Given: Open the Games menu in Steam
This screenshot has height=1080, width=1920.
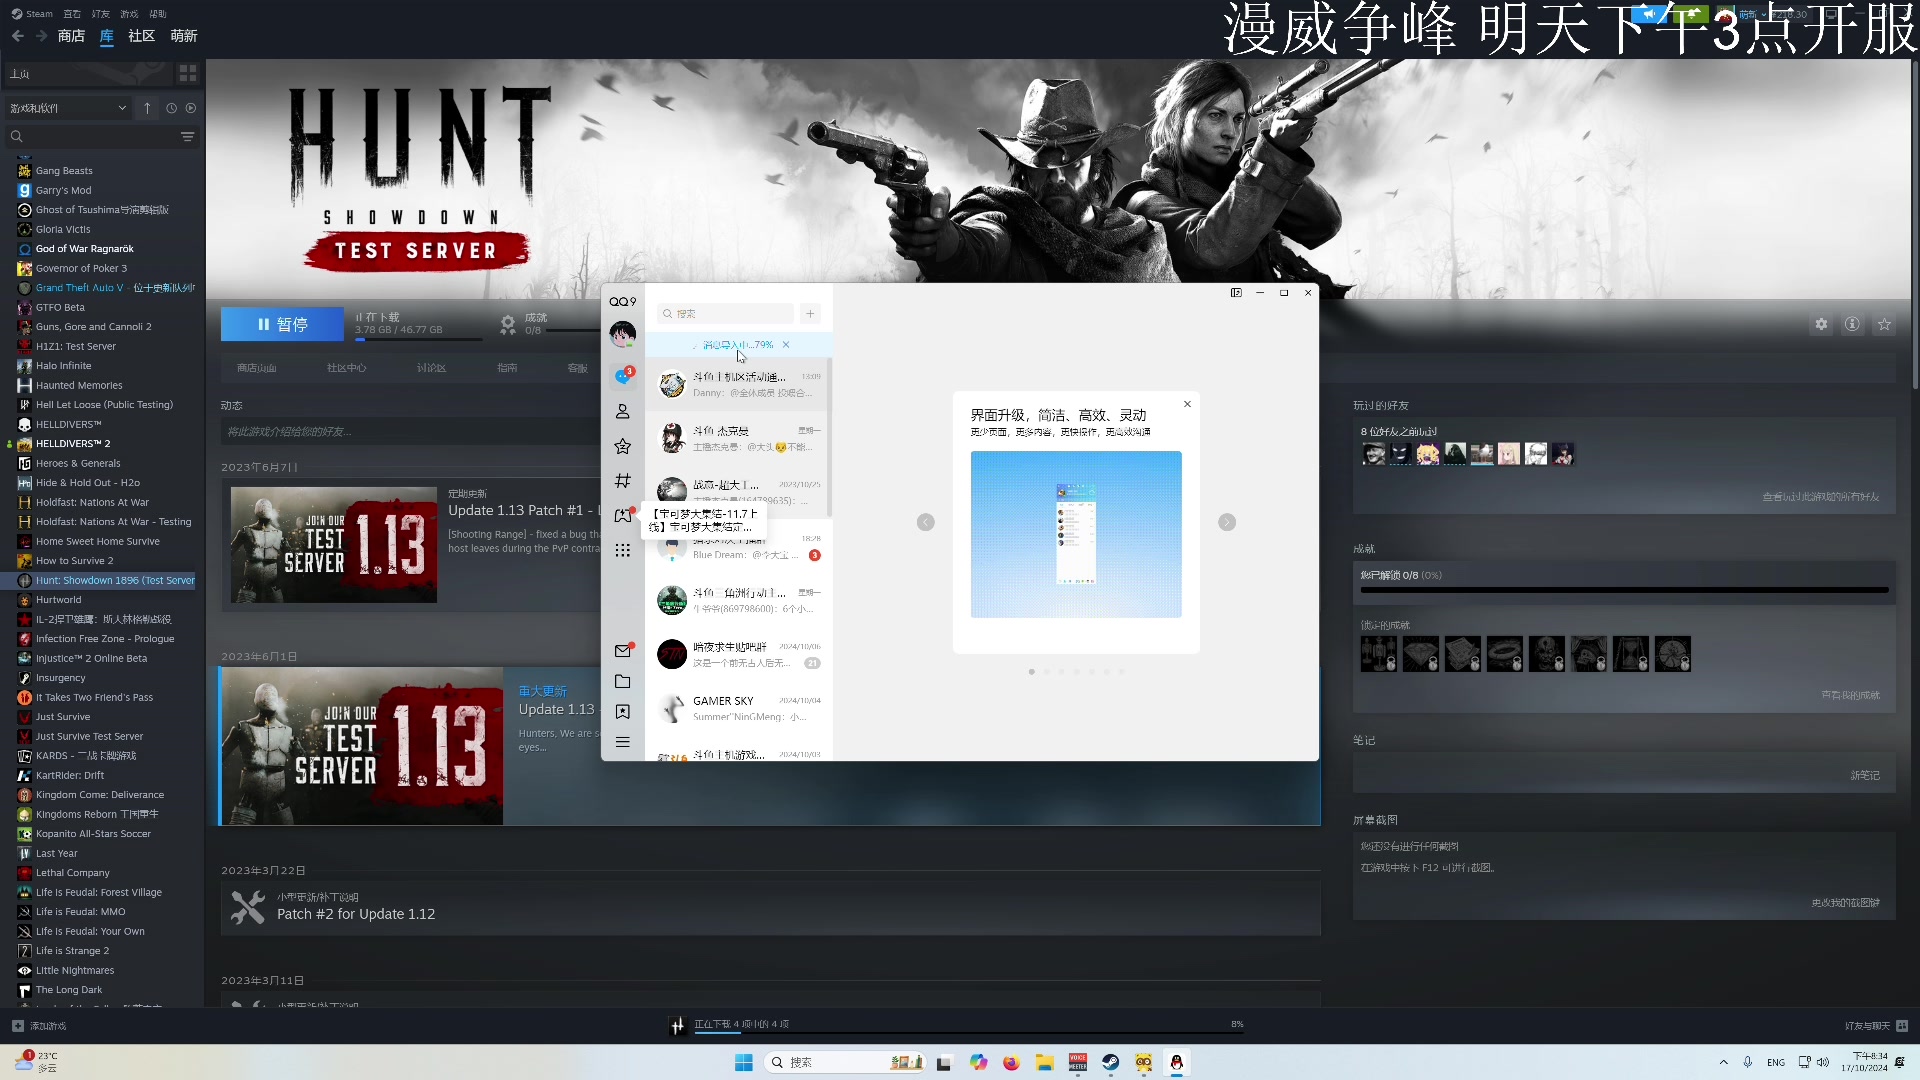Looking at the screenshot, I should tap(129, 14).
